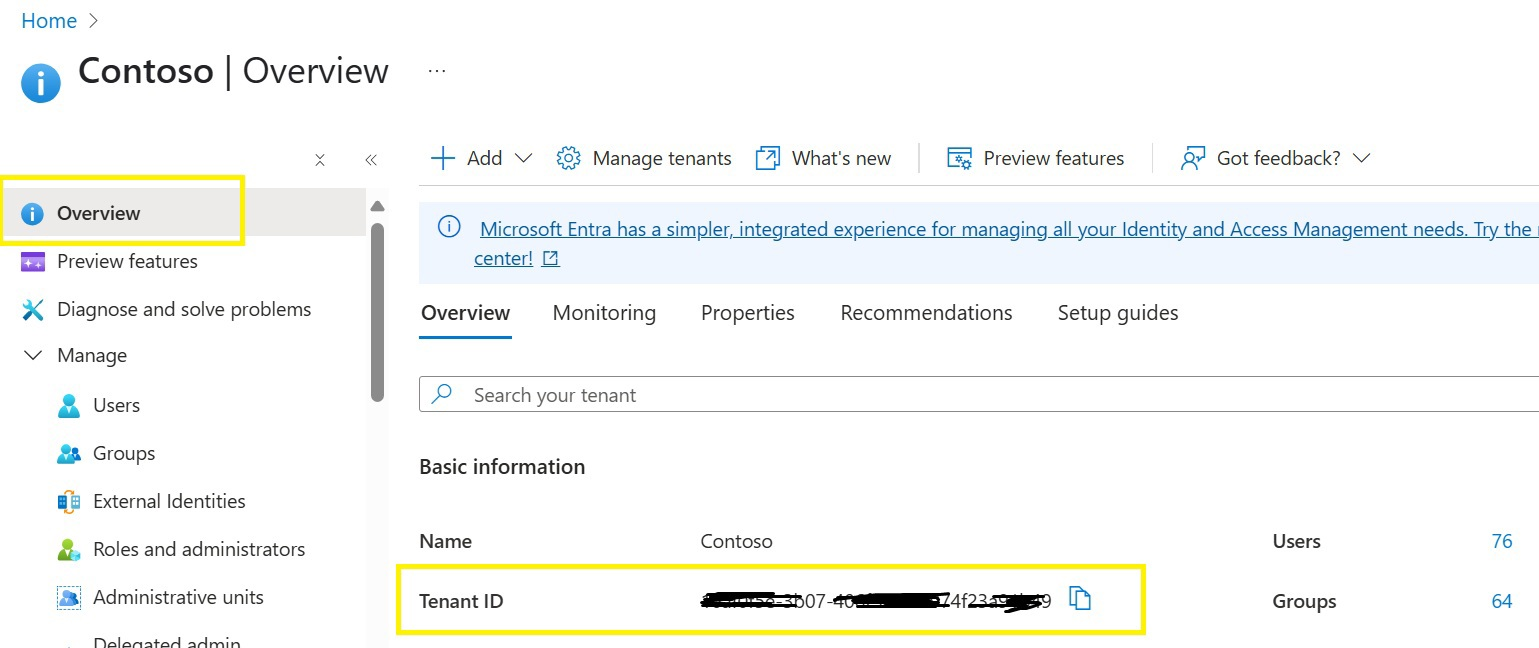Viewport: 1539px width, 648px height.
Task: Click the Manage section label in sidebar
Action: click(x=92, y=355)
